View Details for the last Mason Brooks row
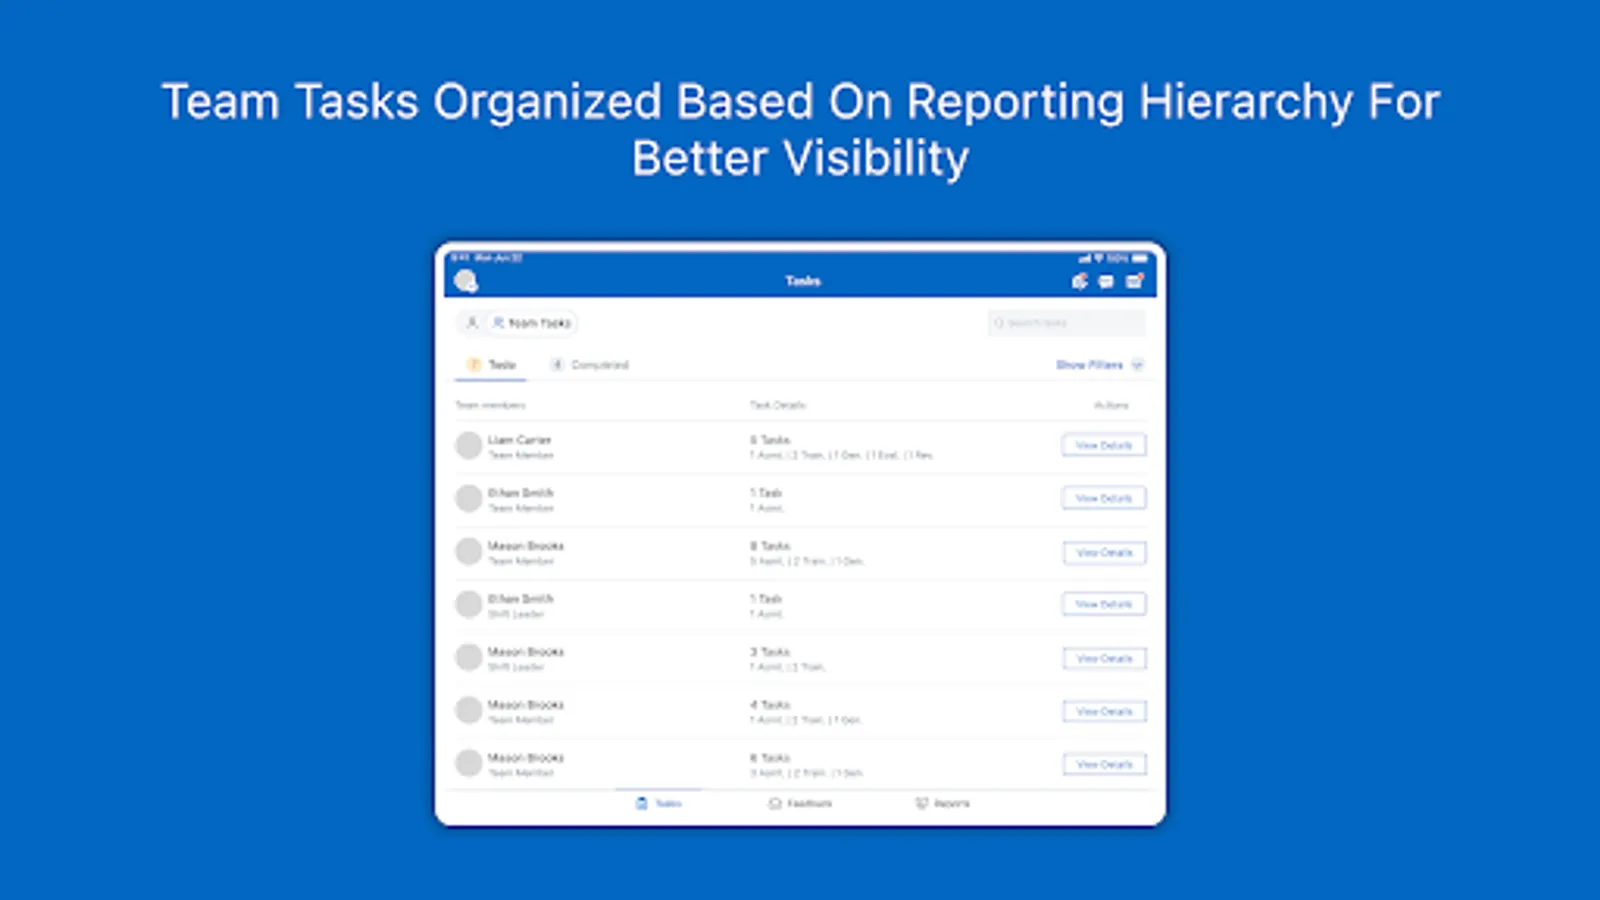The width and height of the screenshot is (1600, 900). click(1104, 764)
